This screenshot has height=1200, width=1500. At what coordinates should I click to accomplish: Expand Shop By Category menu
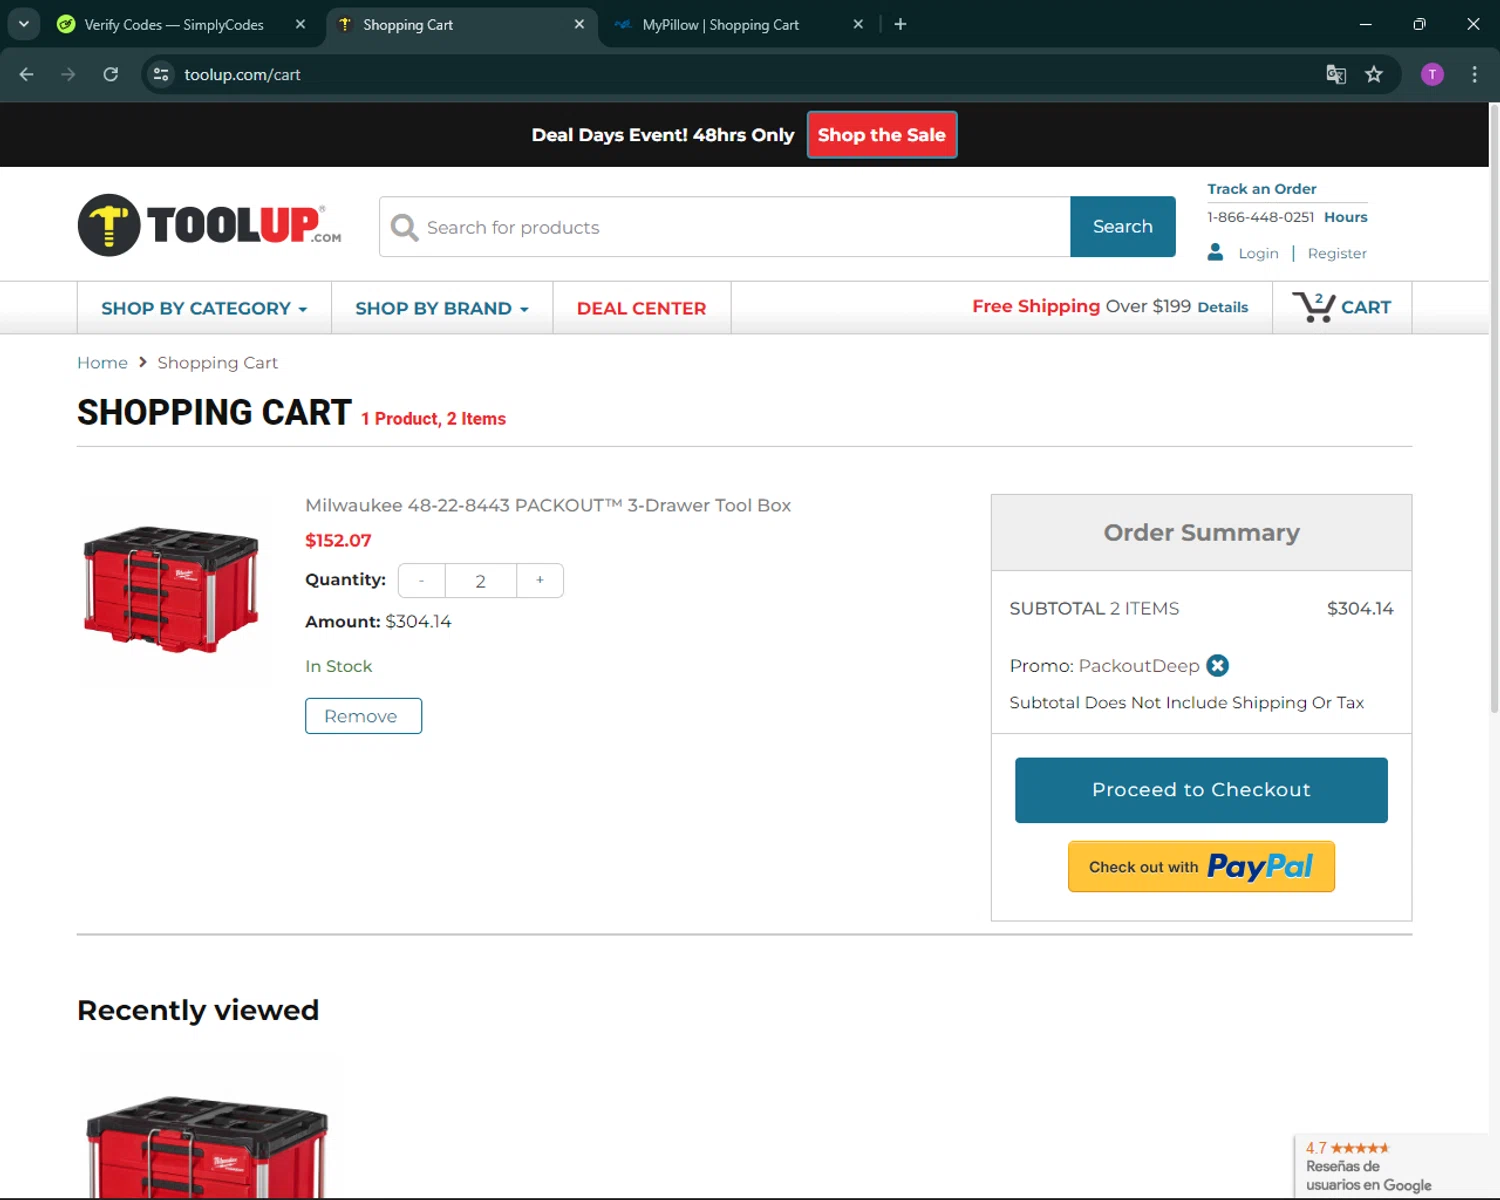click(204, 308)
